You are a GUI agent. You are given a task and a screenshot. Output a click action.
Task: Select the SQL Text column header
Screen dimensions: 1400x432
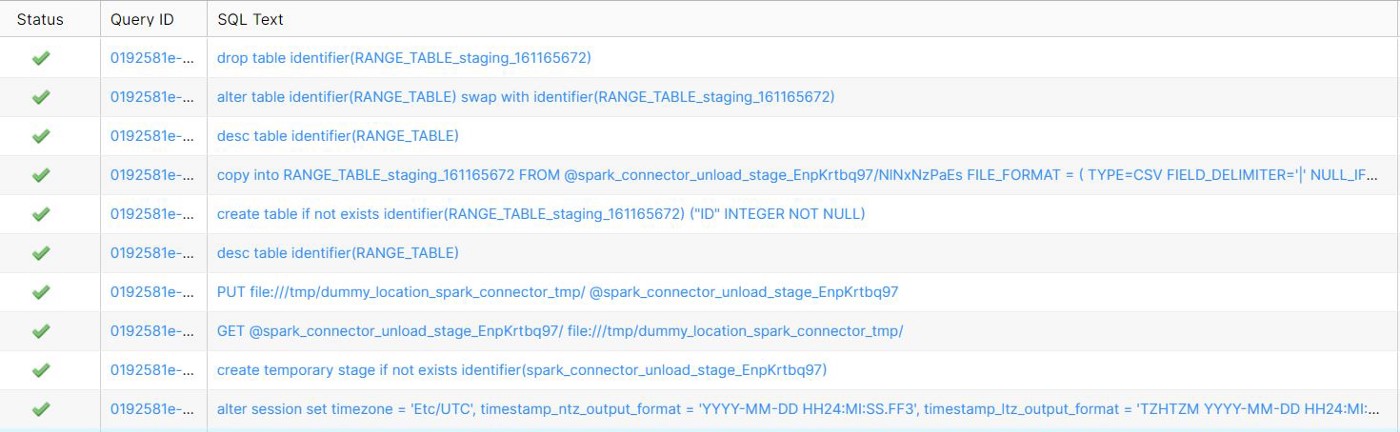(x=250, y=19)
